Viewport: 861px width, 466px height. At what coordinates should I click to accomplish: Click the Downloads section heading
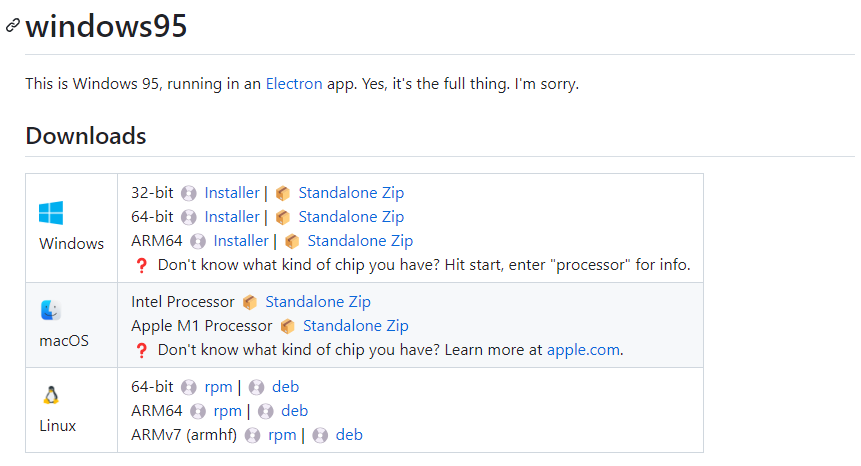tap(86, 136)
